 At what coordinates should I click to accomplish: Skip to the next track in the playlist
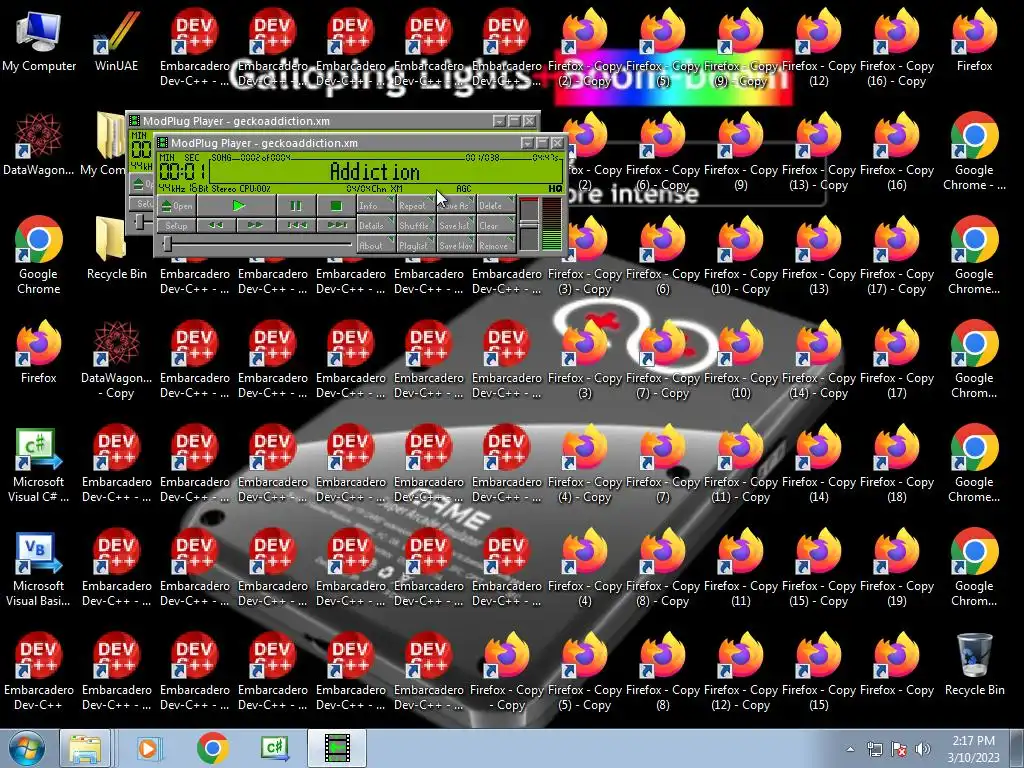tap(336, 225)
